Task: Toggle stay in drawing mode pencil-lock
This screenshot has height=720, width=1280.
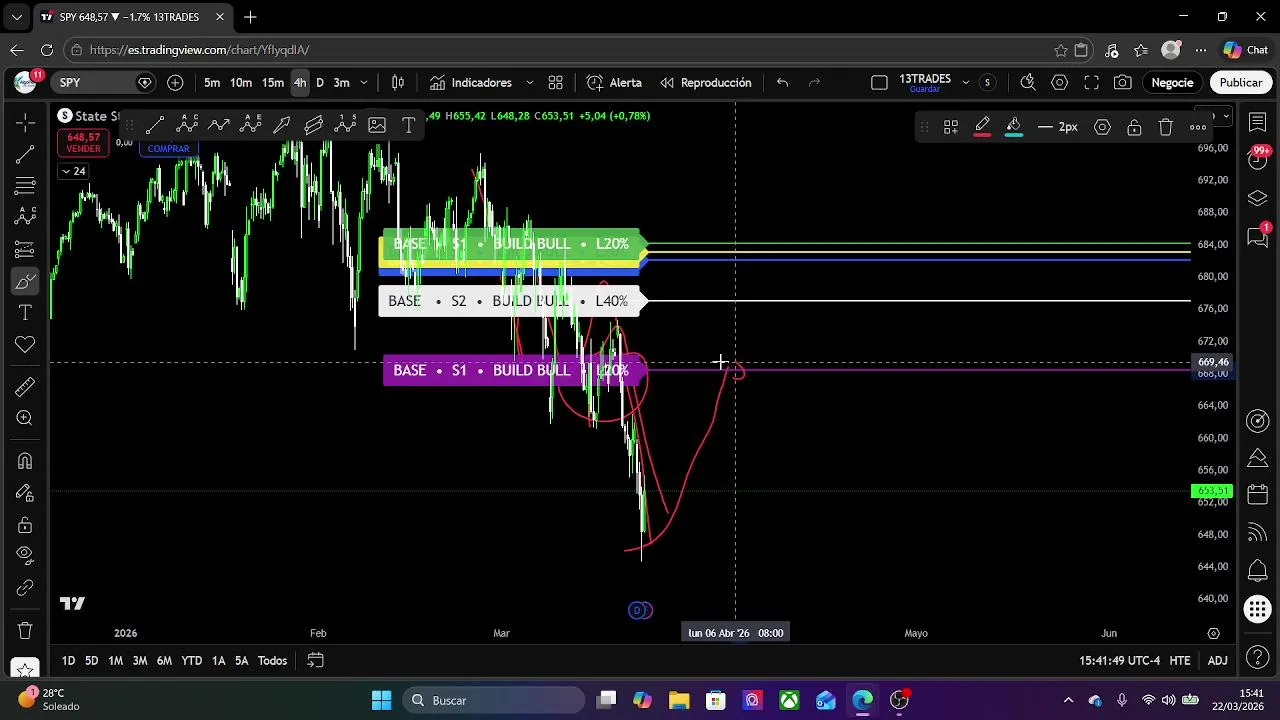Action: coord(25,493)
